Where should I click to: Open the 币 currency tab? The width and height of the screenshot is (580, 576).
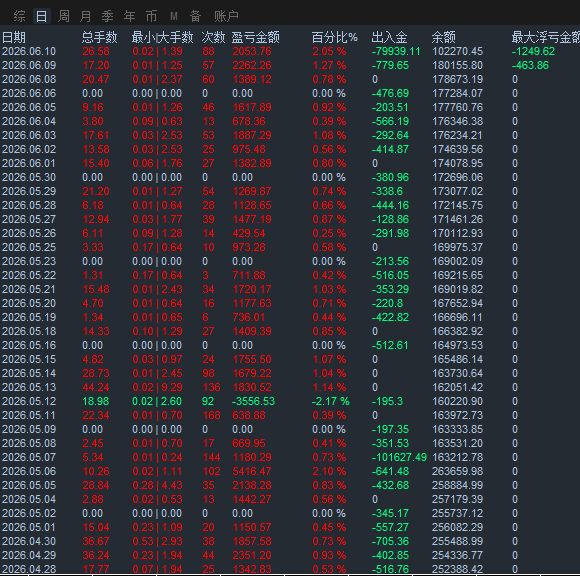(x=151, y=16)
